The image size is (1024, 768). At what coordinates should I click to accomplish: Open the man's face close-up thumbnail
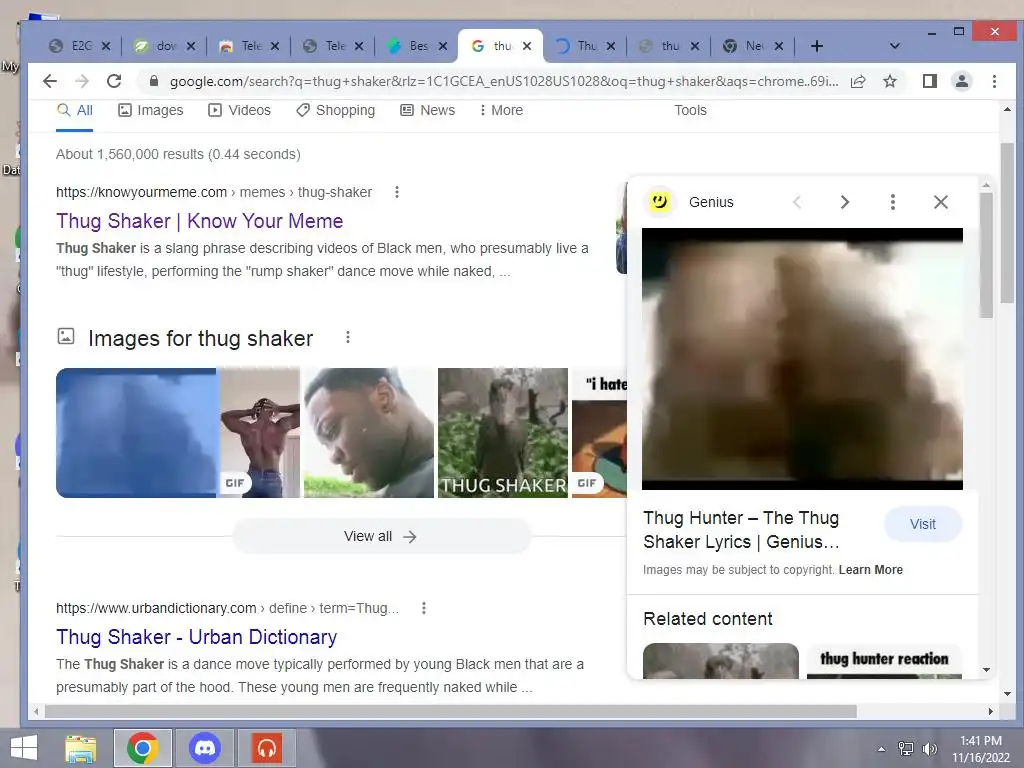(x=369, y=432)
